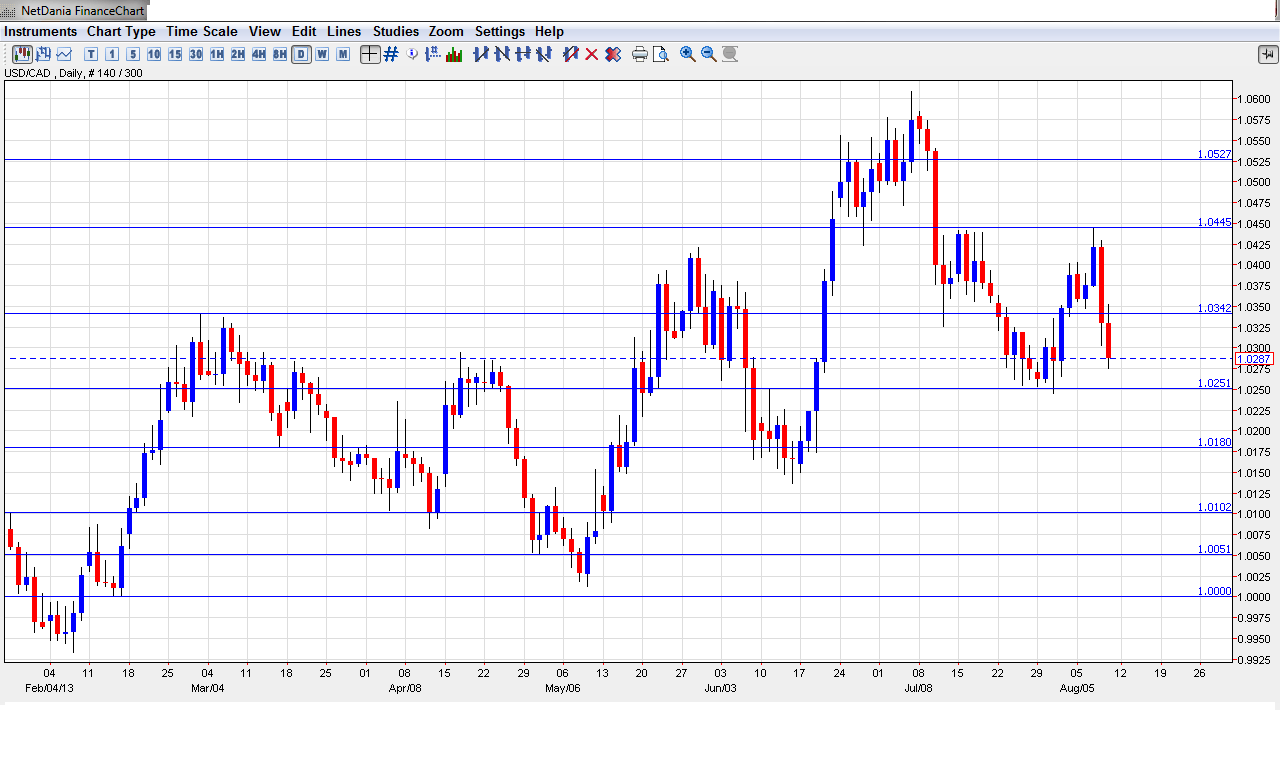Click the delete all lines icon
Image resolution: width=1280 pixels, height=768 pixels.
pyautogui.click(x=613, y=54)
